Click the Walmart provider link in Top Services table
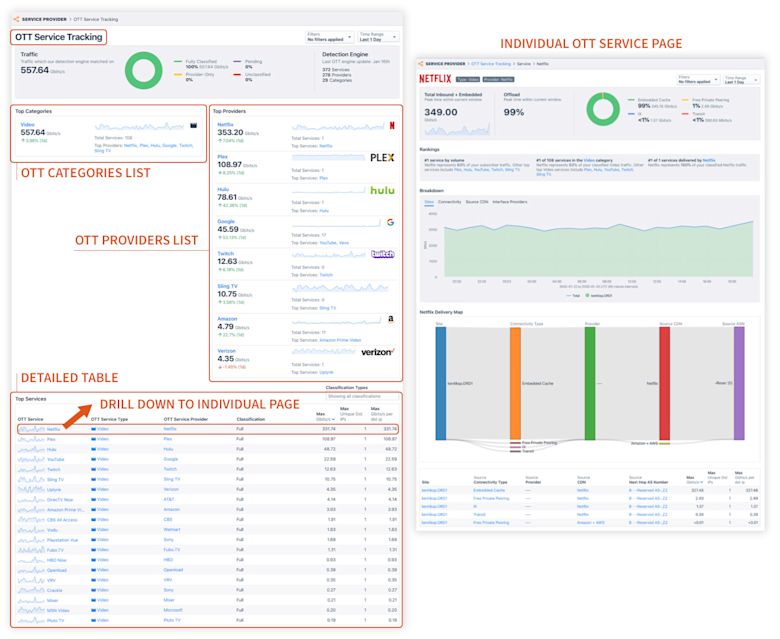Screen dimensions: 780x639 172,530
